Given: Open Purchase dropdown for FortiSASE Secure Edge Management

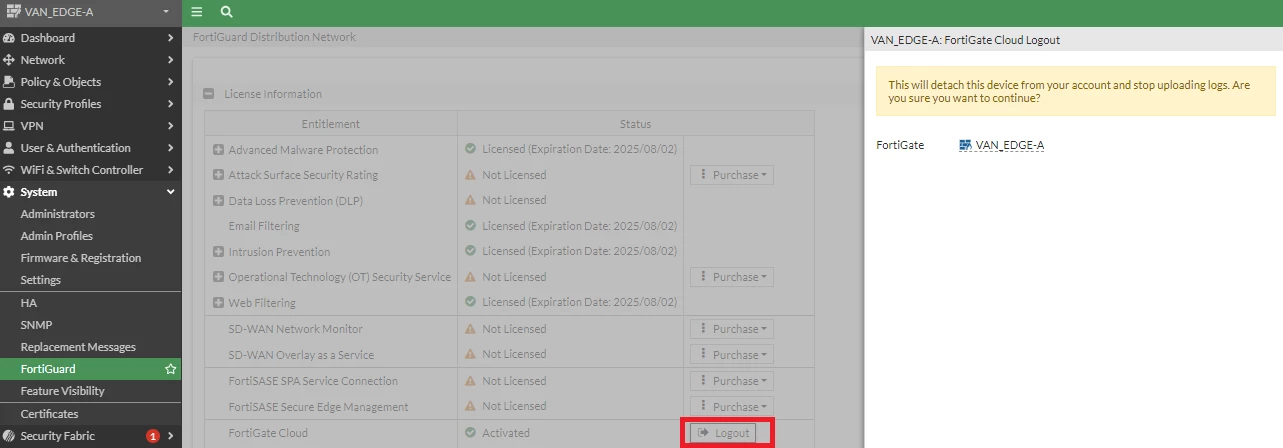Looking at the screenshot, I should pyautogui.click(x=732, y=407).
